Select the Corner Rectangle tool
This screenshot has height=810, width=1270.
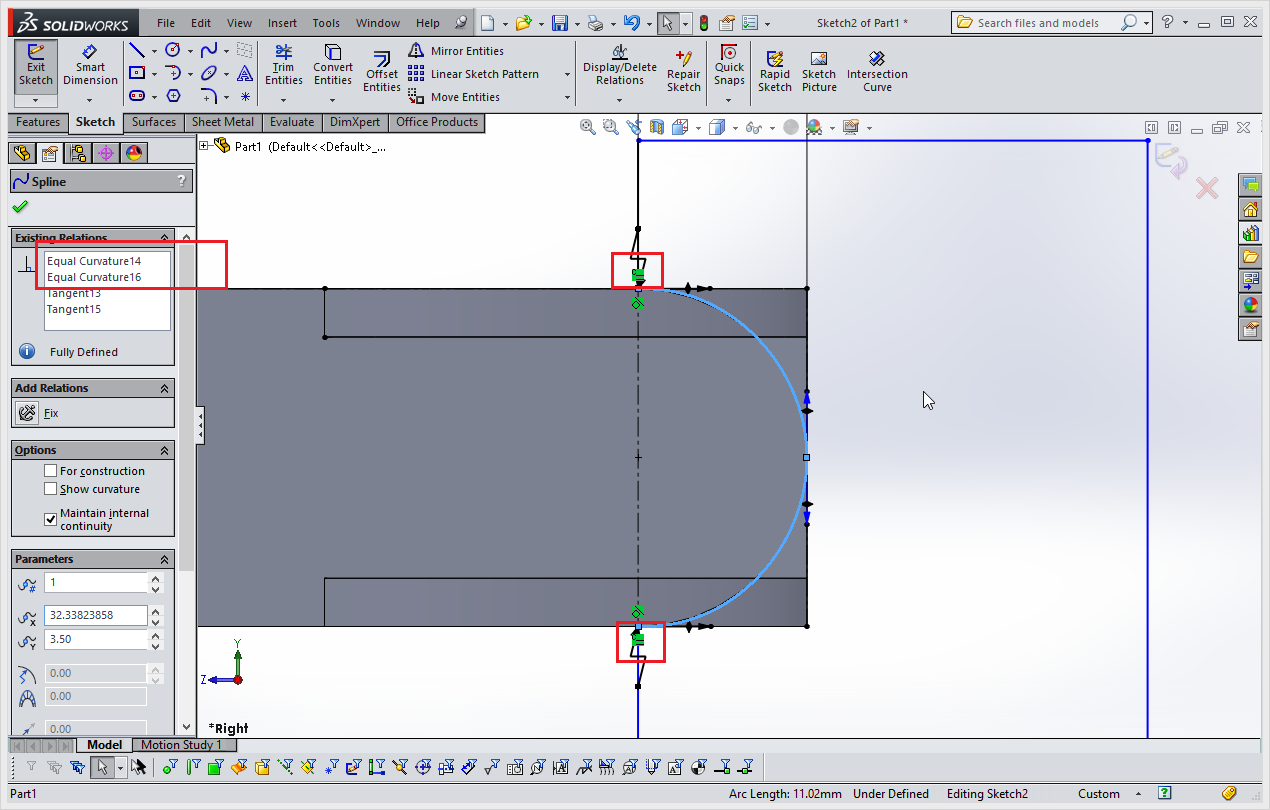137,73
